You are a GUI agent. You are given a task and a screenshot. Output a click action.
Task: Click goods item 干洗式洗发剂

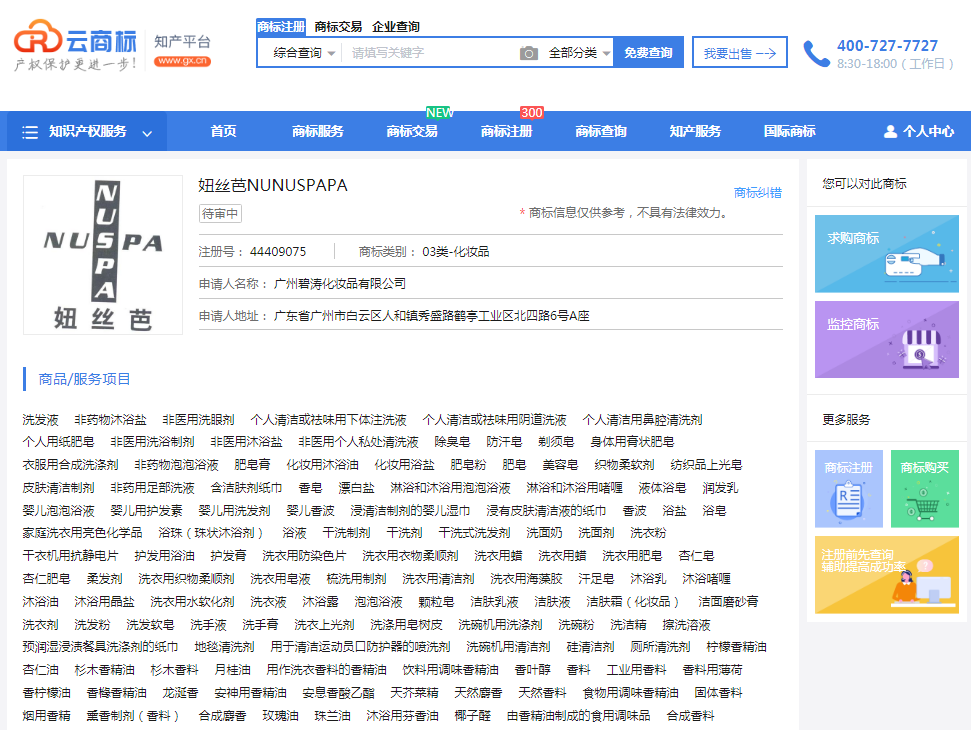click(x=474, y=533)
